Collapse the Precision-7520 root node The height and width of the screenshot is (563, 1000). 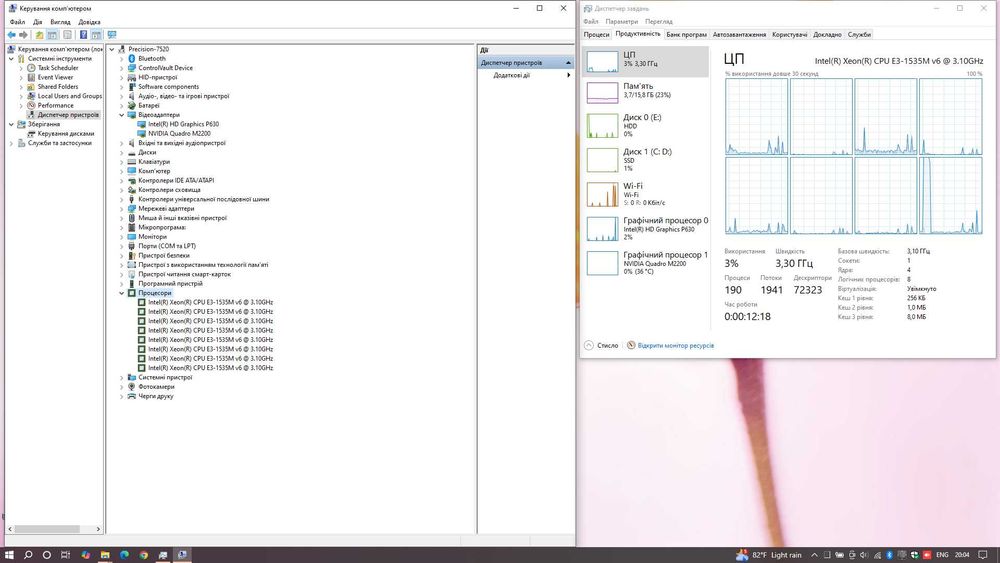(112, 49)
